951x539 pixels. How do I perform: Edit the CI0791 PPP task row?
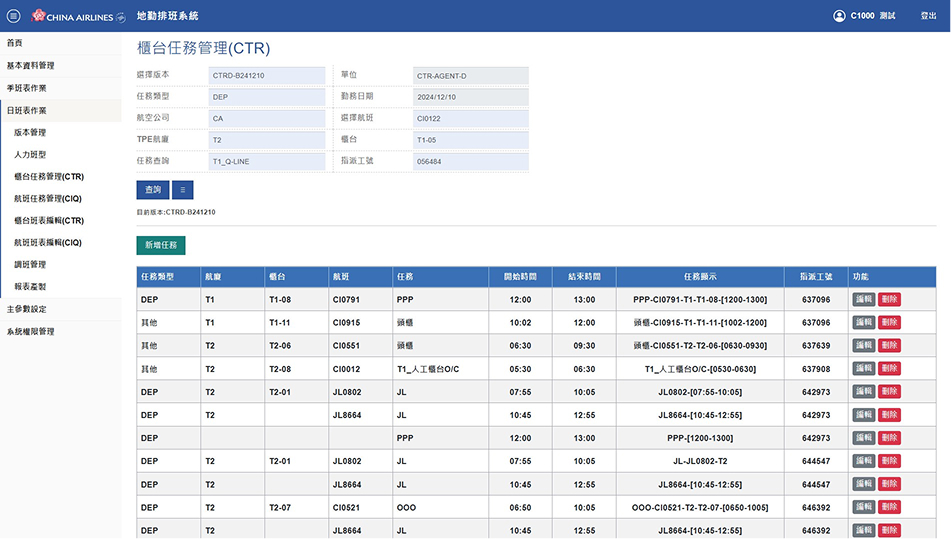[x=863, y=299]
